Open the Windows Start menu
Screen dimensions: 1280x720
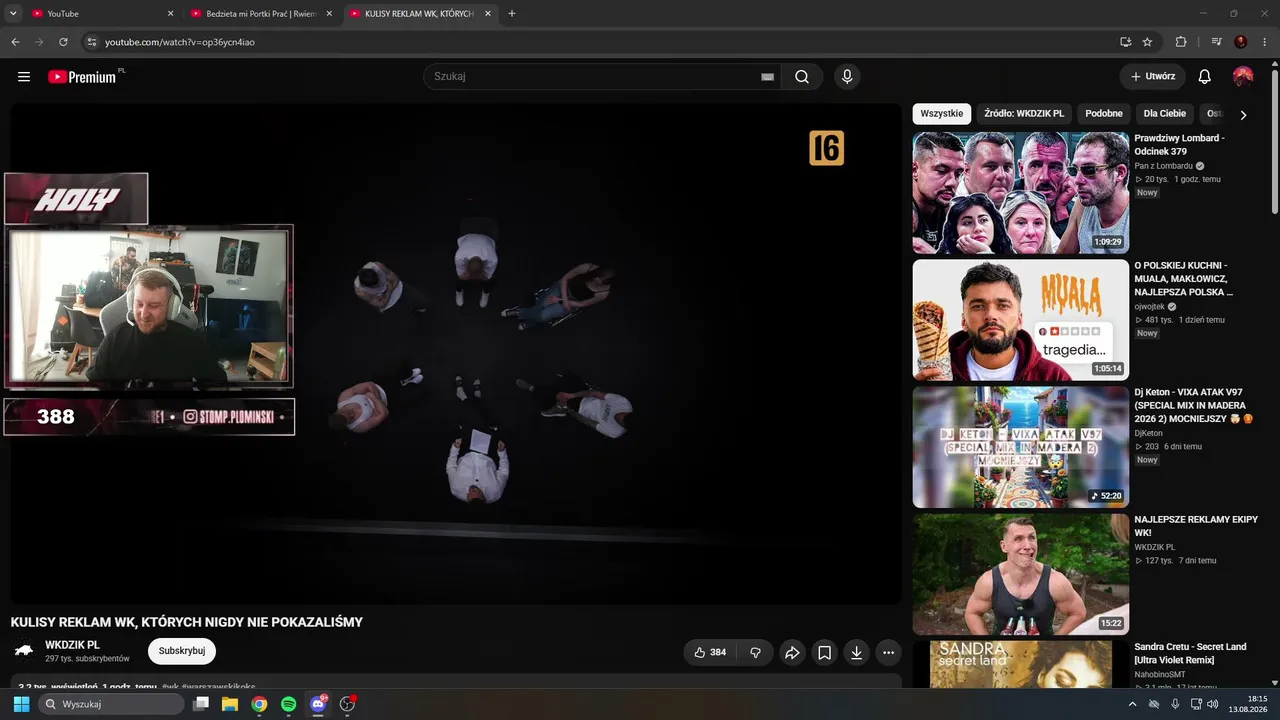coord(21,704)
